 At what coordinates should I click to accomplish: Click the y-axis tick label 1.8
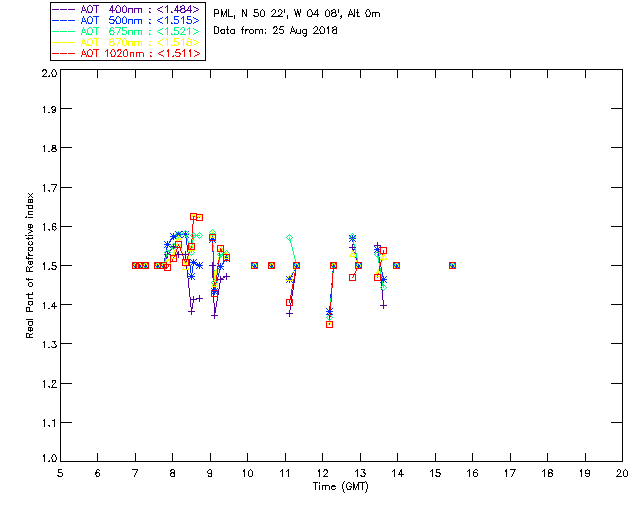pyautogui.click(x=49, y=148)
